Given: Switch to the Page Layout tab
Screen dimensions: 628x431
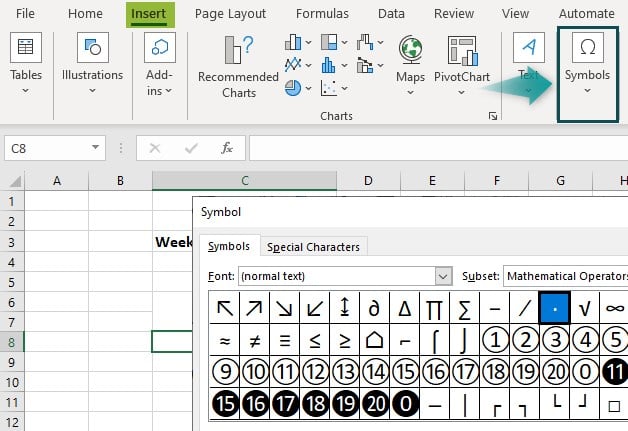Looking at the screenshot, I should coord(230,14).
